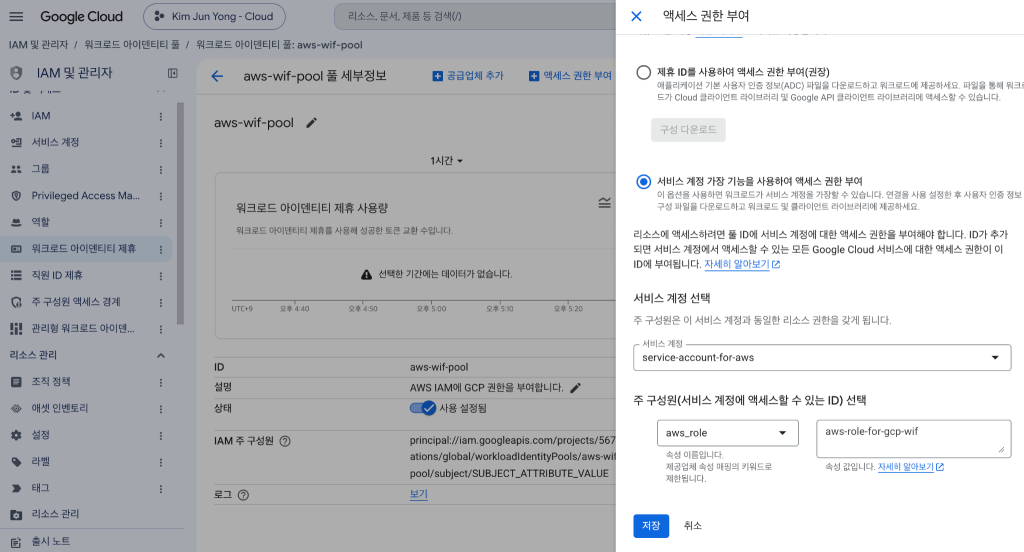Open more options for 설정

pyautogui.click(x=161, y=436)
